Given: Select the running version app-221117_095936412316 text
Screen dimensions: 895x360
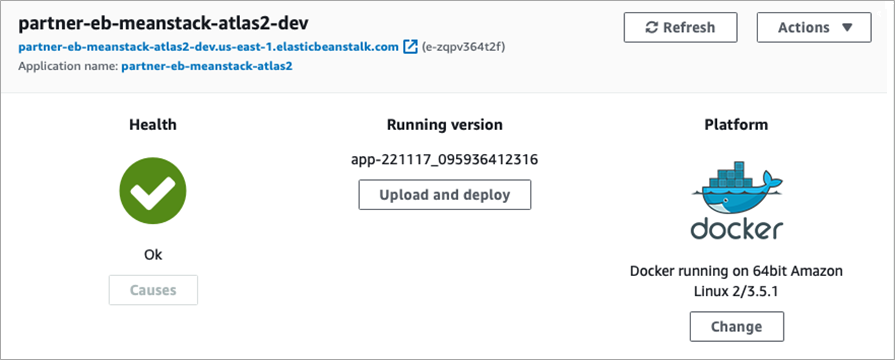Looking at the screenshot, I should 445,159.
